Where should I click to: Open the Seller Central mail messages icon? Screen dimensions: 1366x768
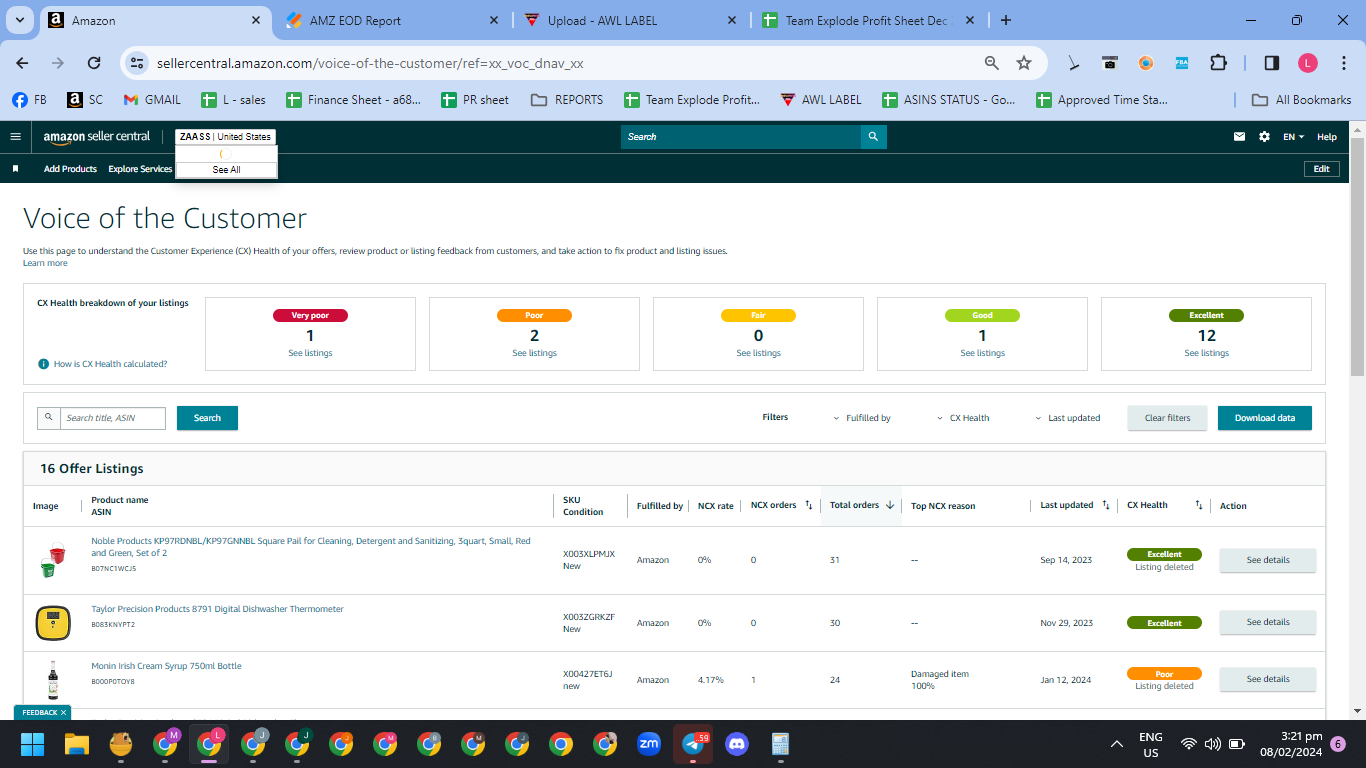pyautogui.click(x=1240, y=137)
